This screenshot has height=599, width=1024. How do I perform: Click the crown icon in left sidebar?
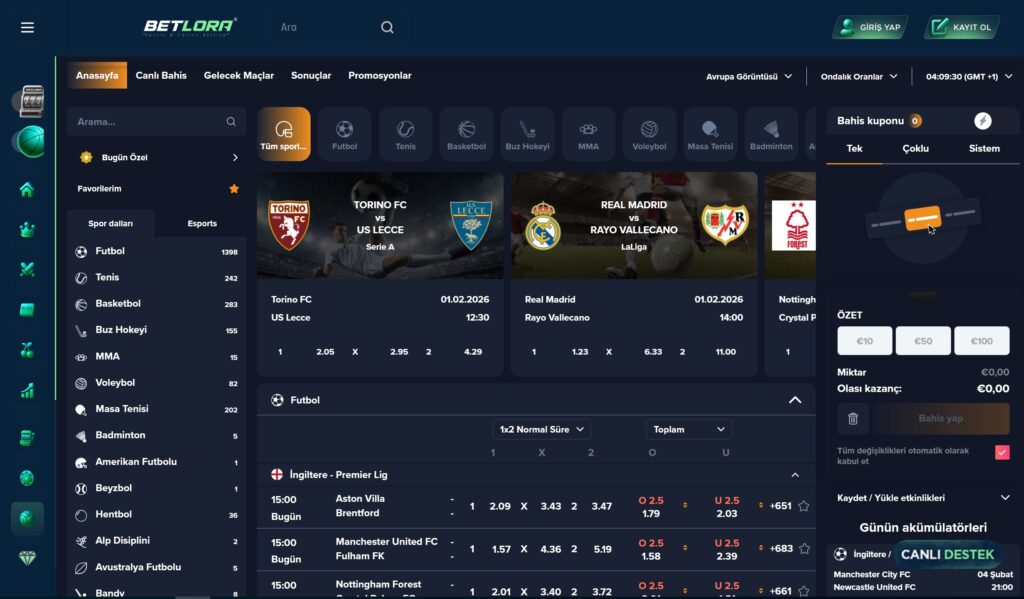tap(27, 229)
